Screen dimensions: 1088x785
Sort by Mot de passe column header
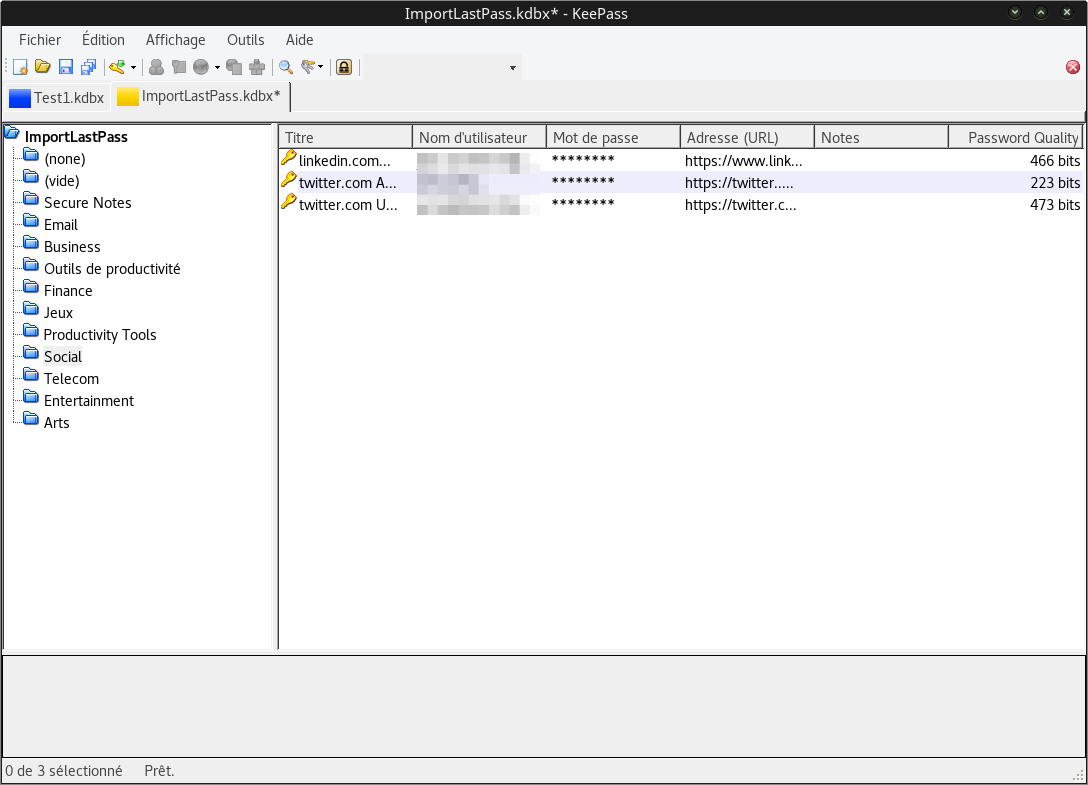point(613,137)
